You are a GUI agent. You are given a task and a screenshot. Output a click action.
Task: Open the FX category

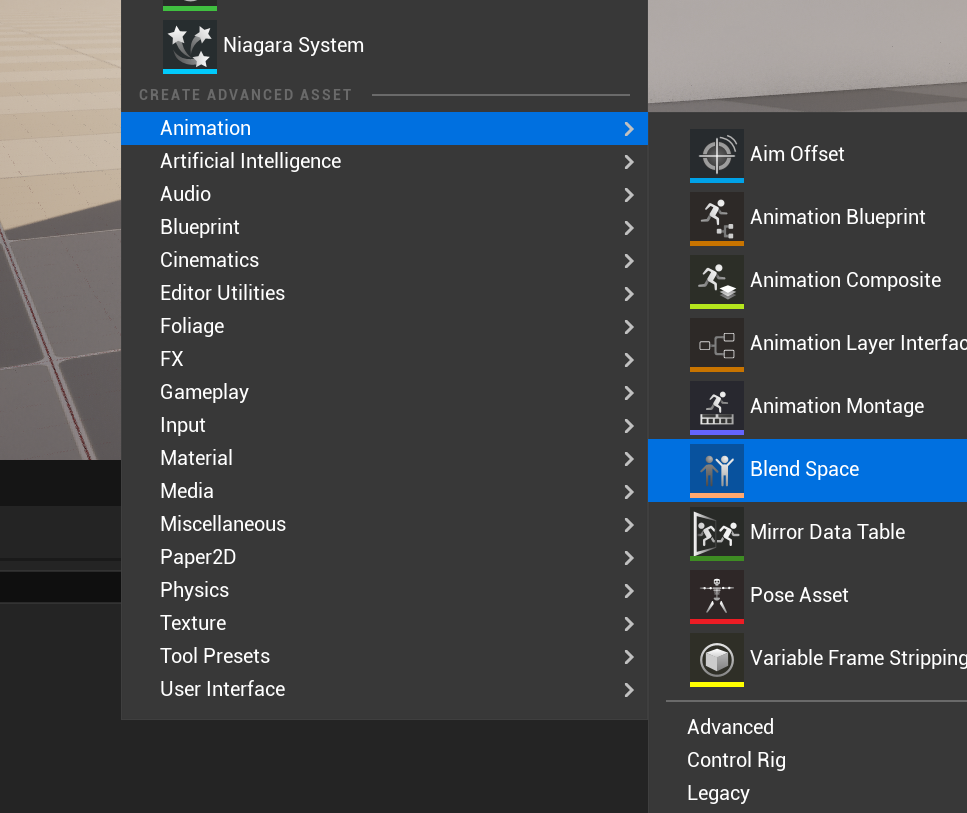pos(384,360)
